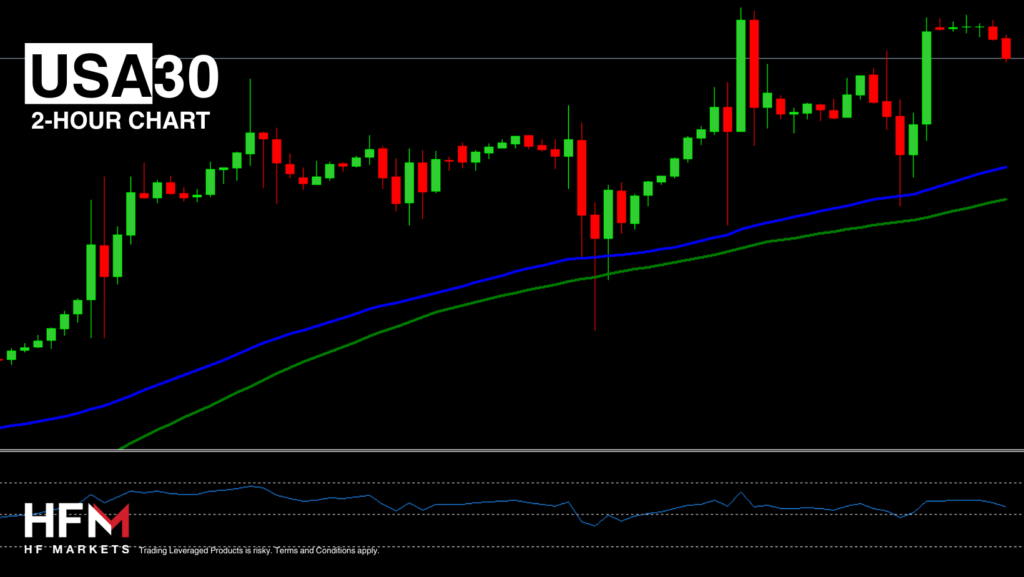Click the 2-HOUR CHART label

120,120
